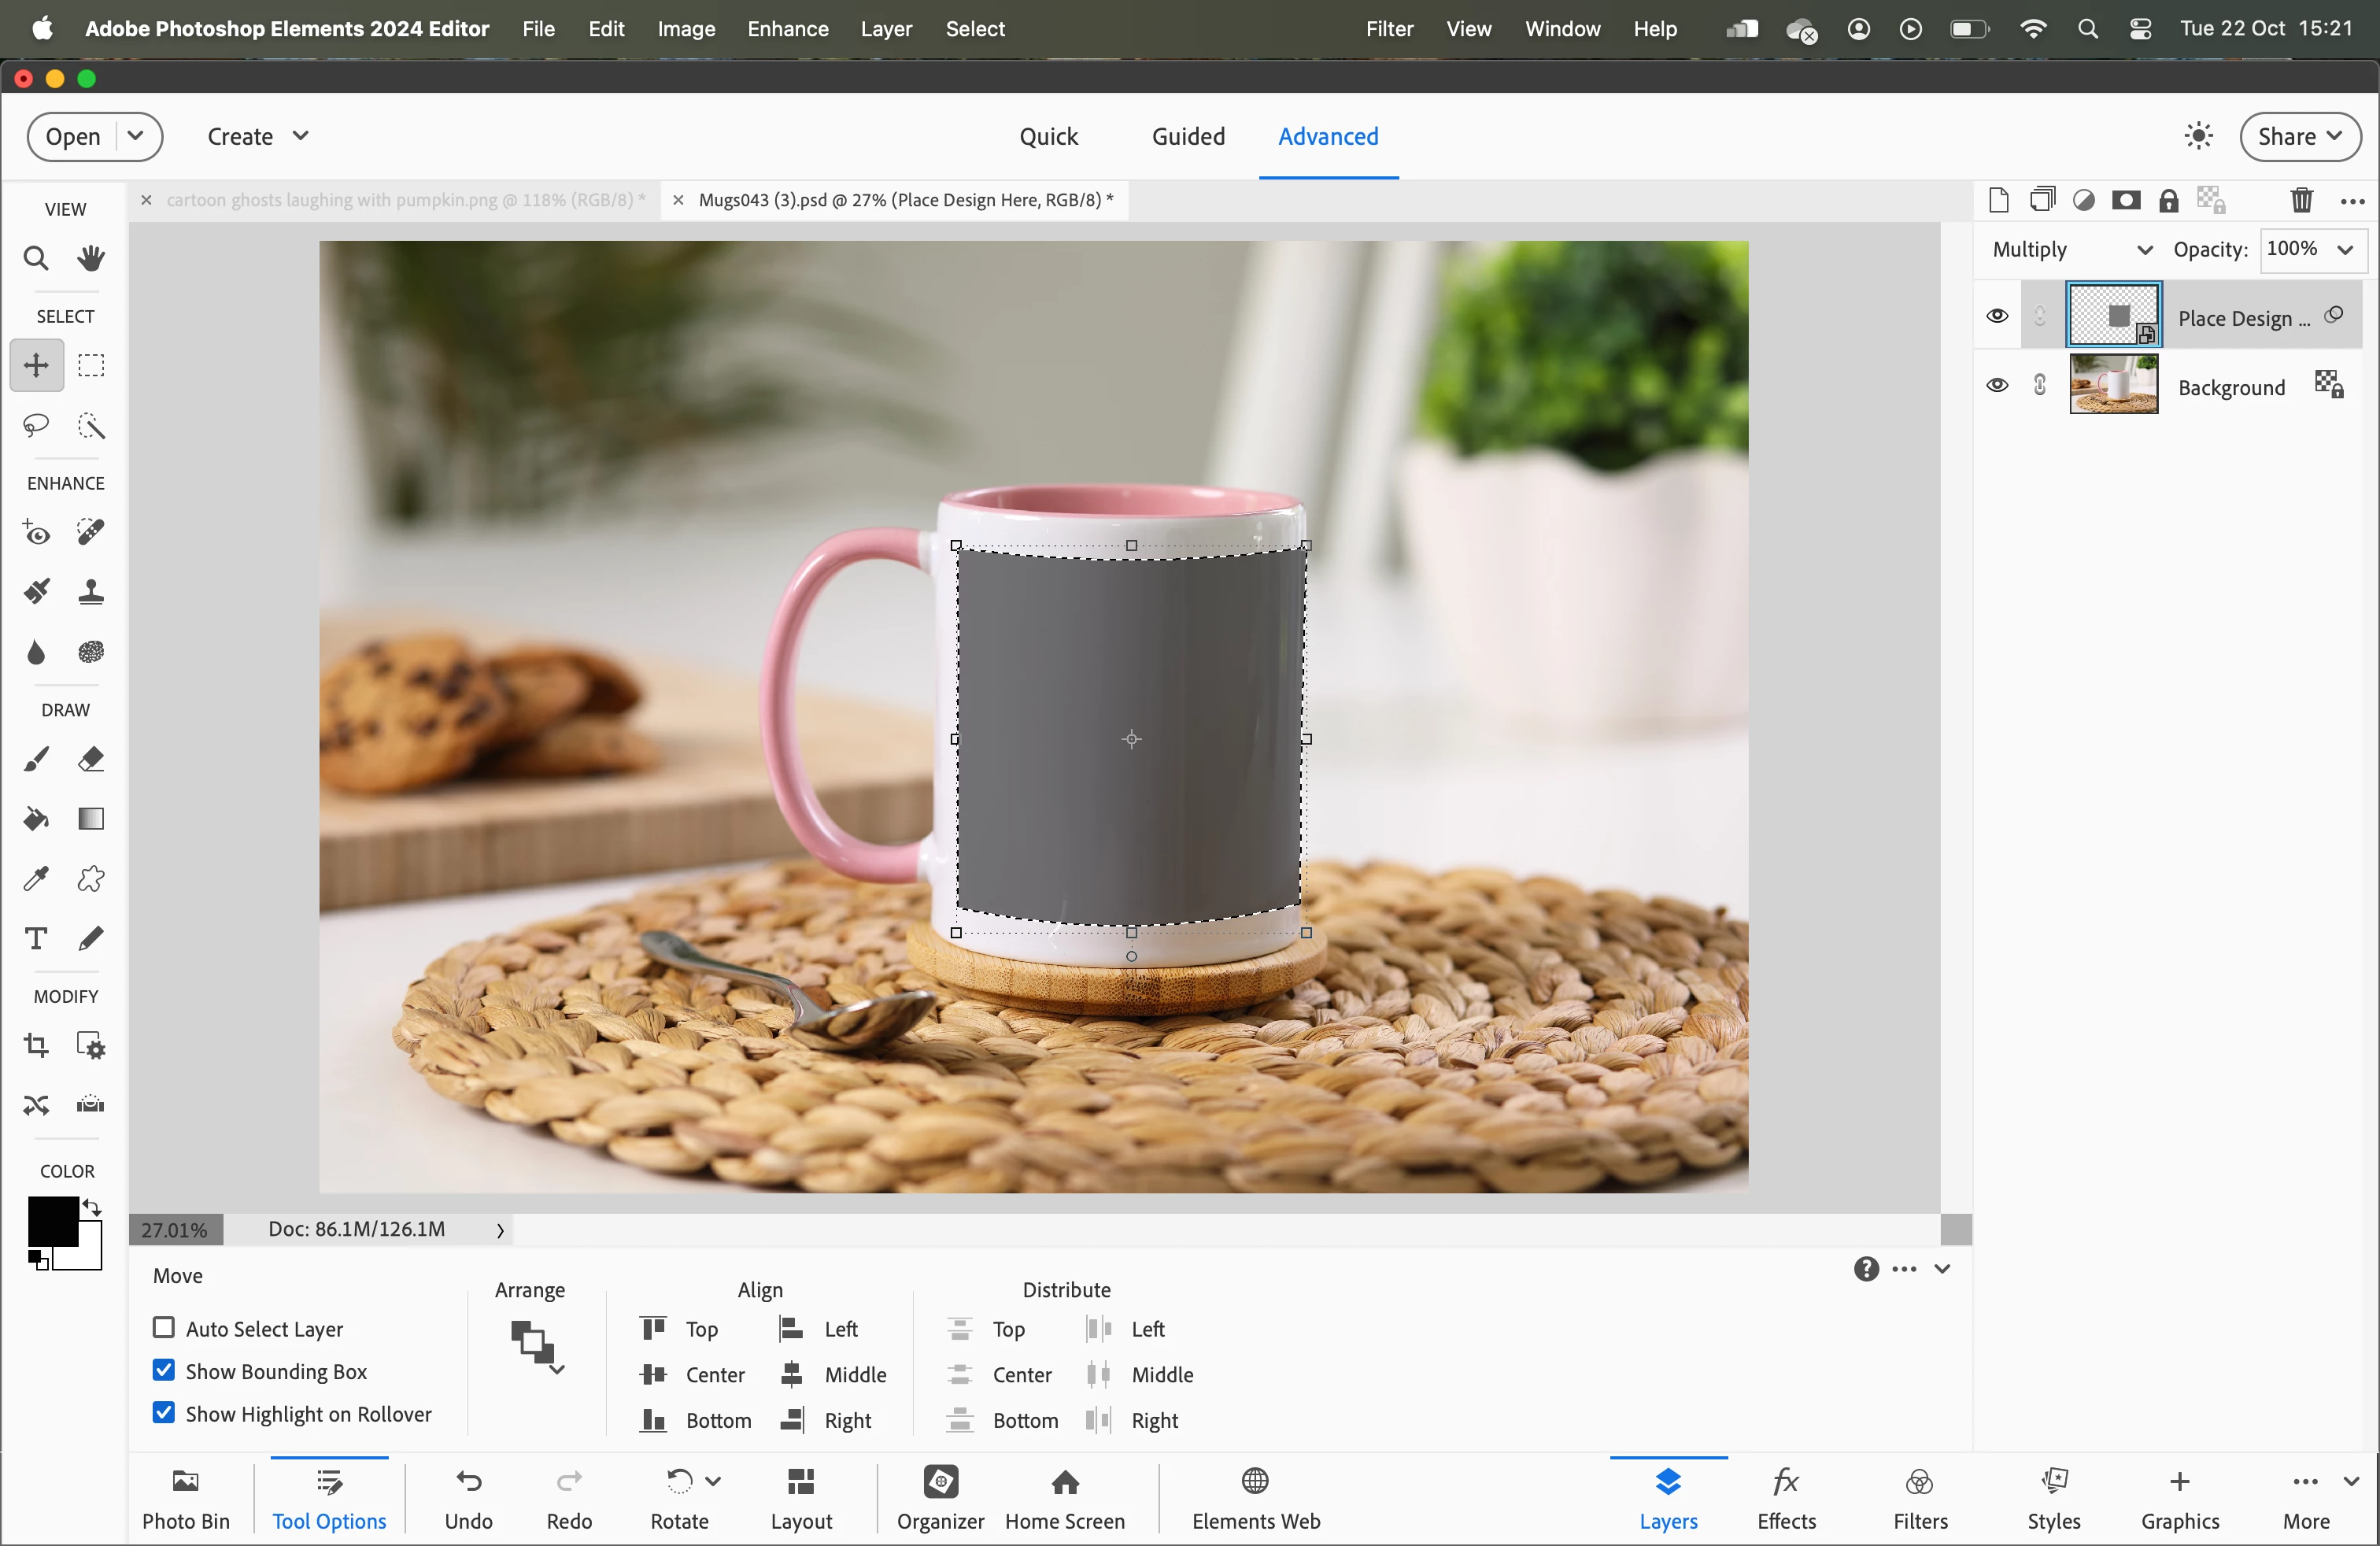Switch to the Guided tab

[1188, 136]
